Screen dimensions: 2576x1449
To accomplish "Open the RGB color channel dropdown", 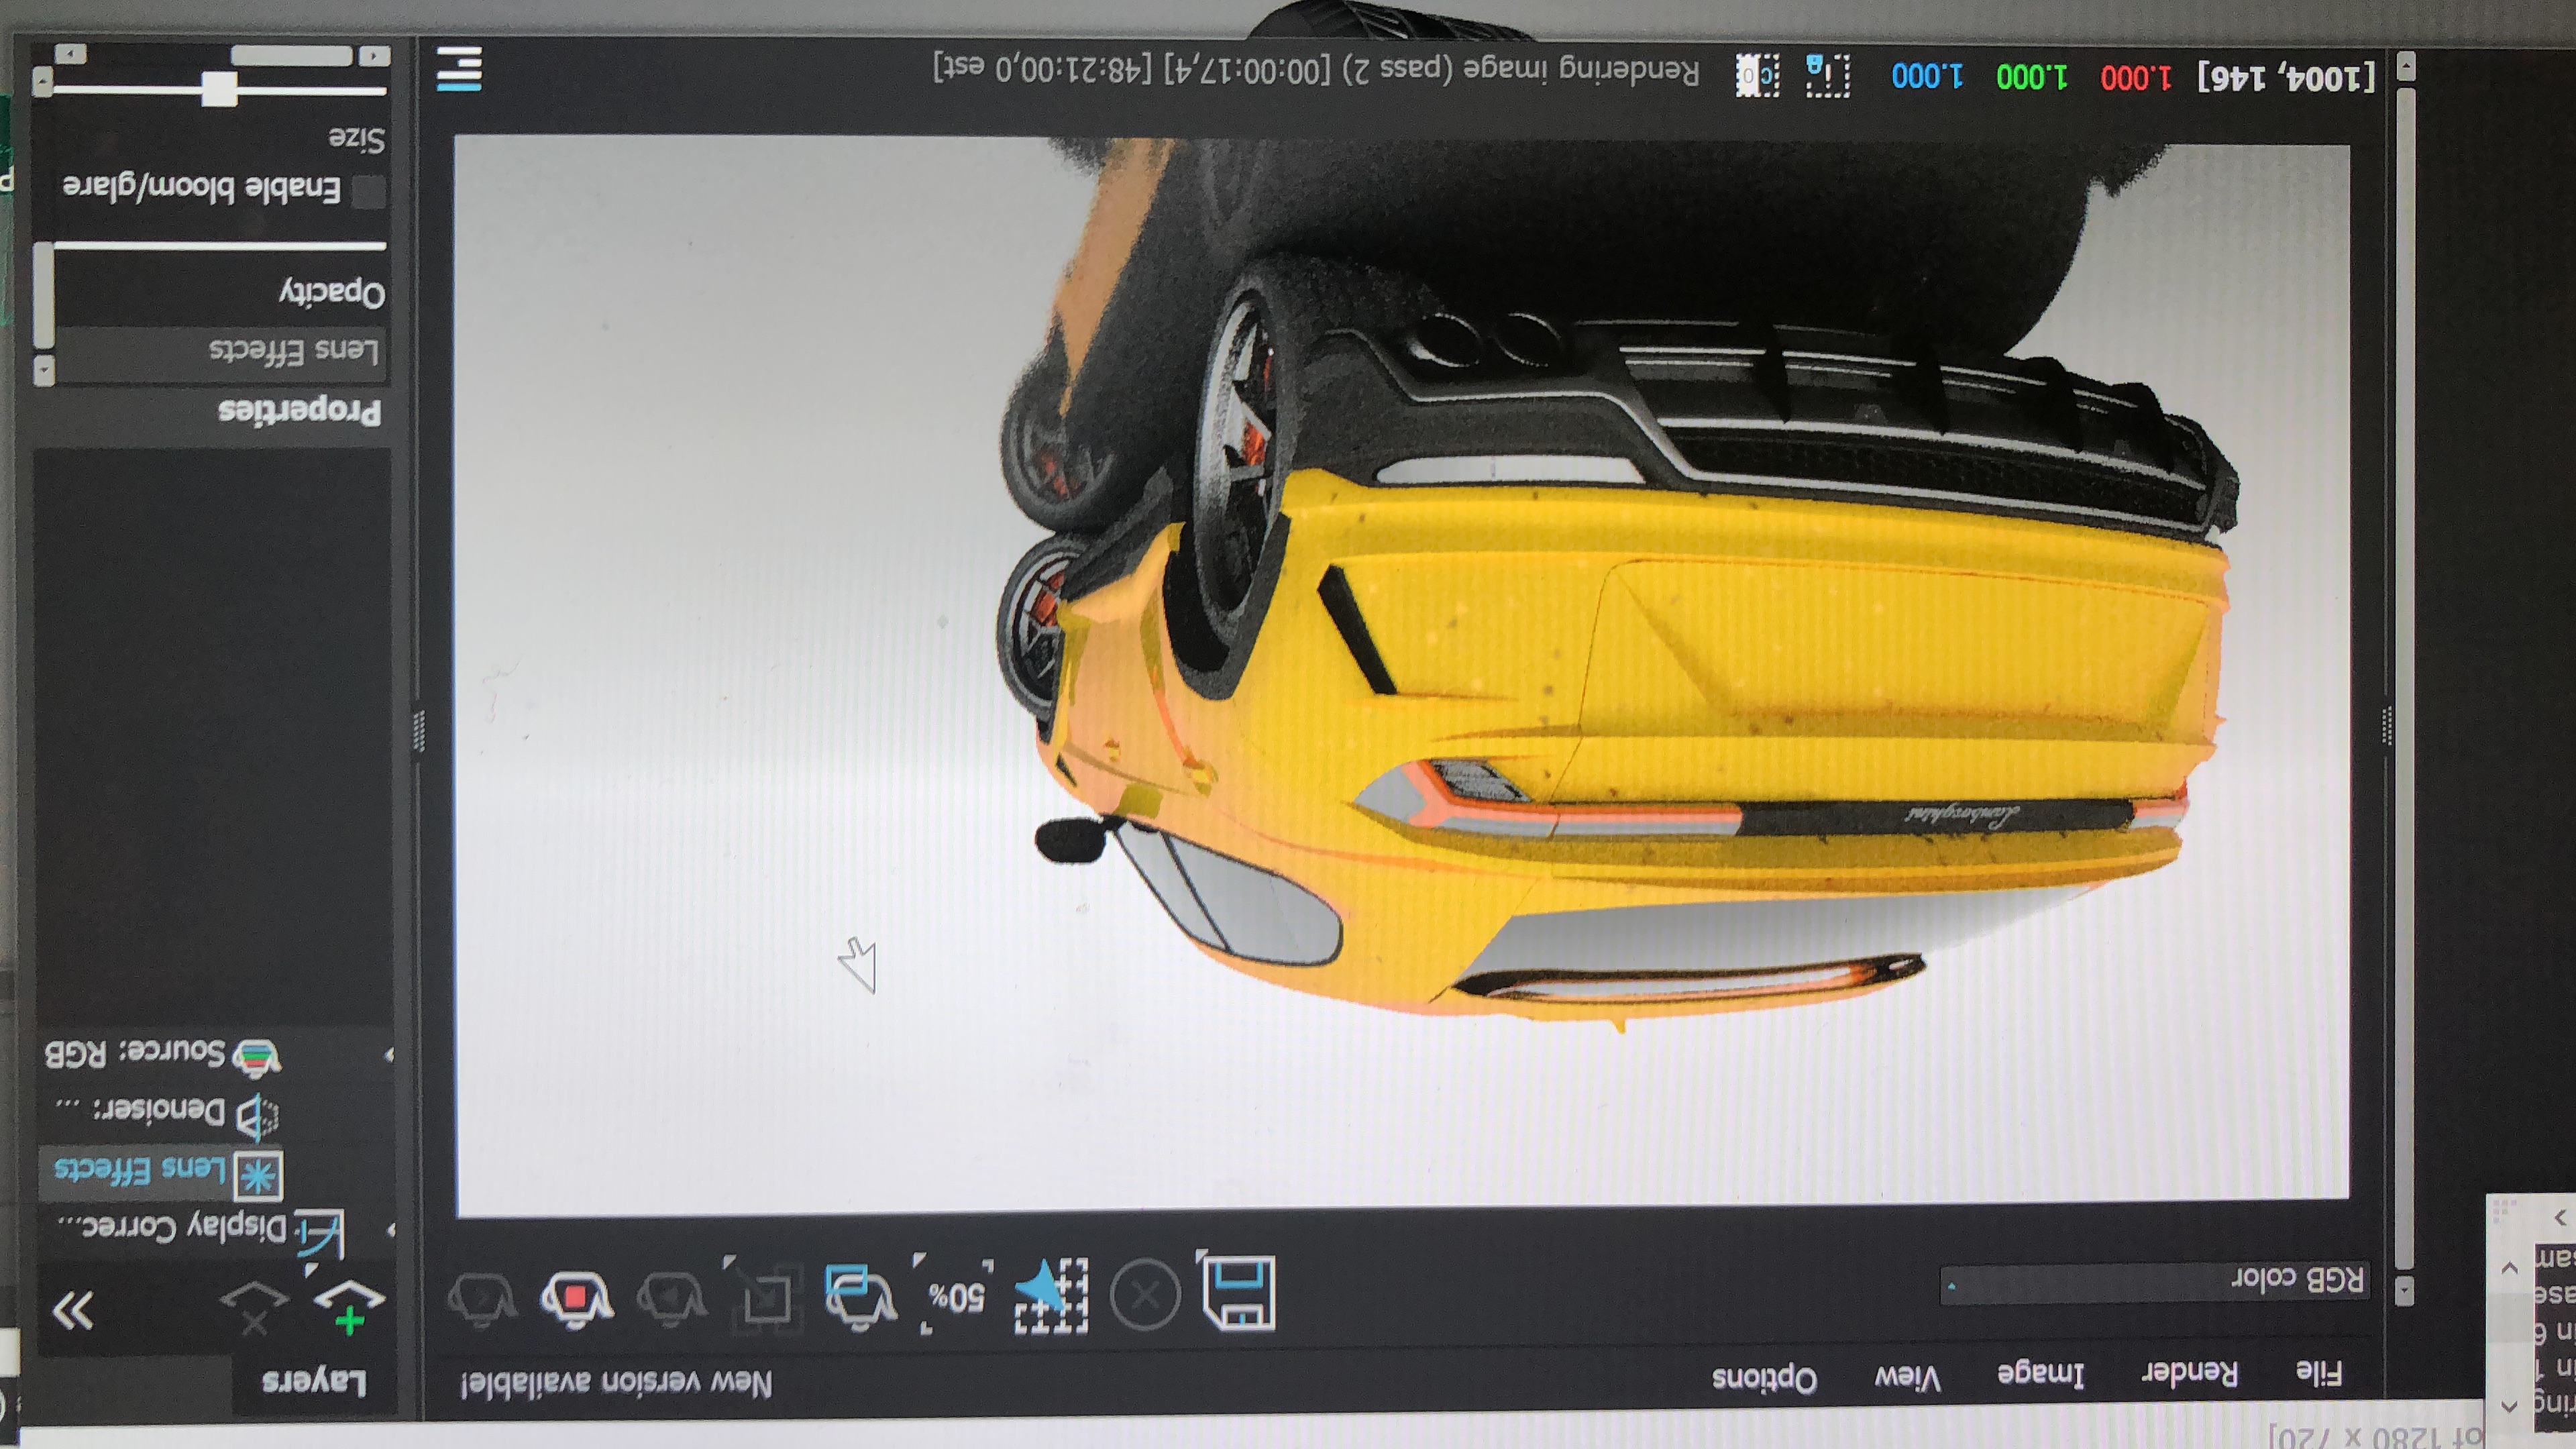I will [2154, 1282].
